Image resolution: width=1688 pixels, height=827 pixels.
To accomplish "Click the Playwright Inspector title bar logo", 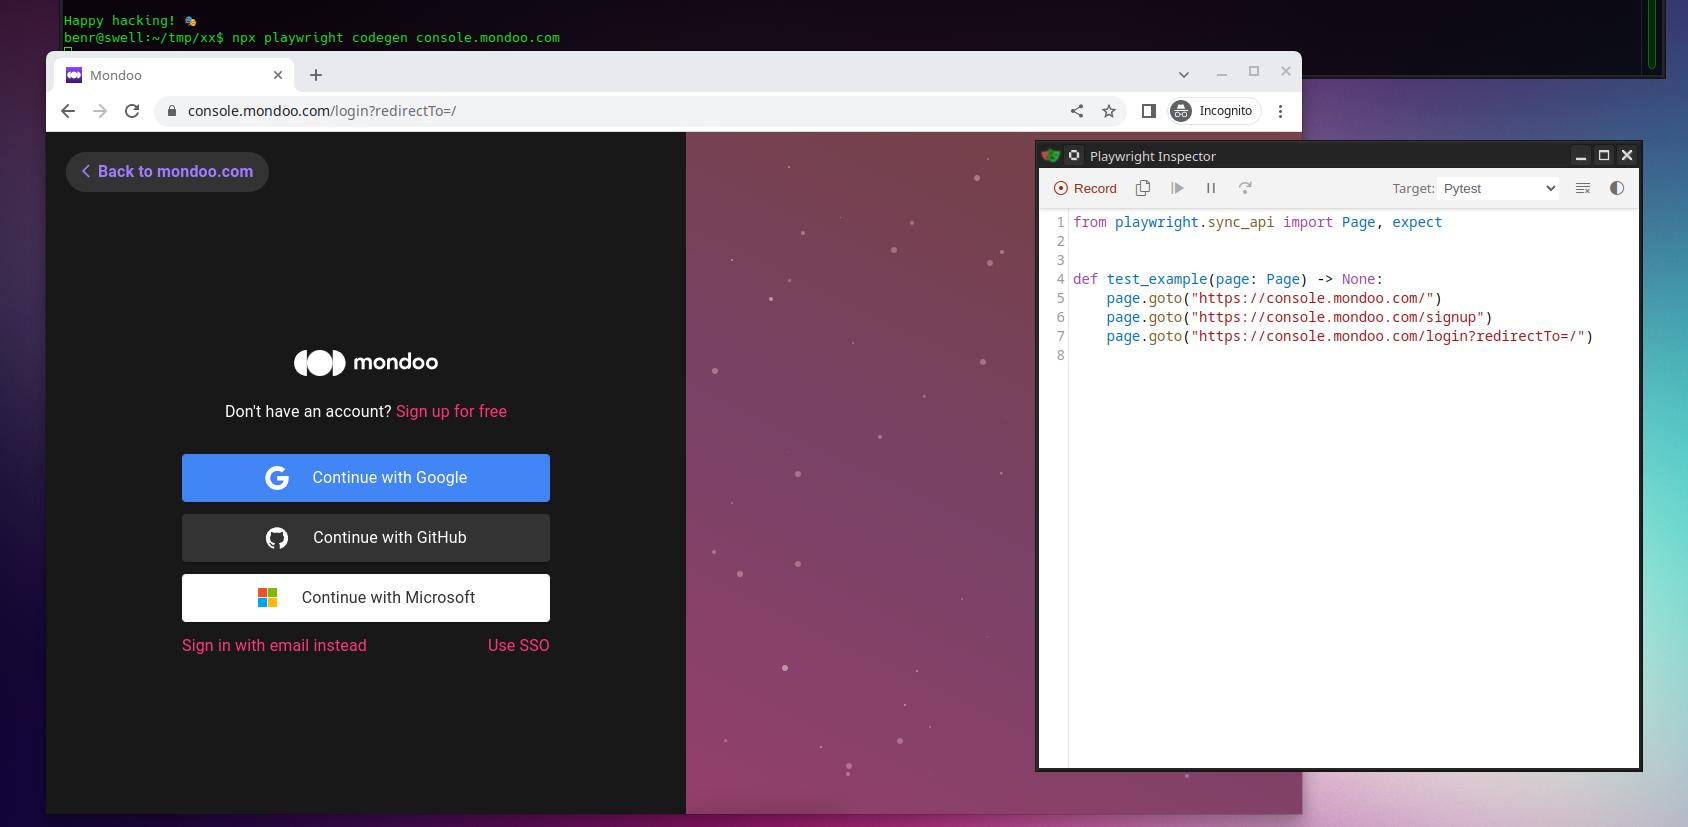I will [x=1051, y=155].
